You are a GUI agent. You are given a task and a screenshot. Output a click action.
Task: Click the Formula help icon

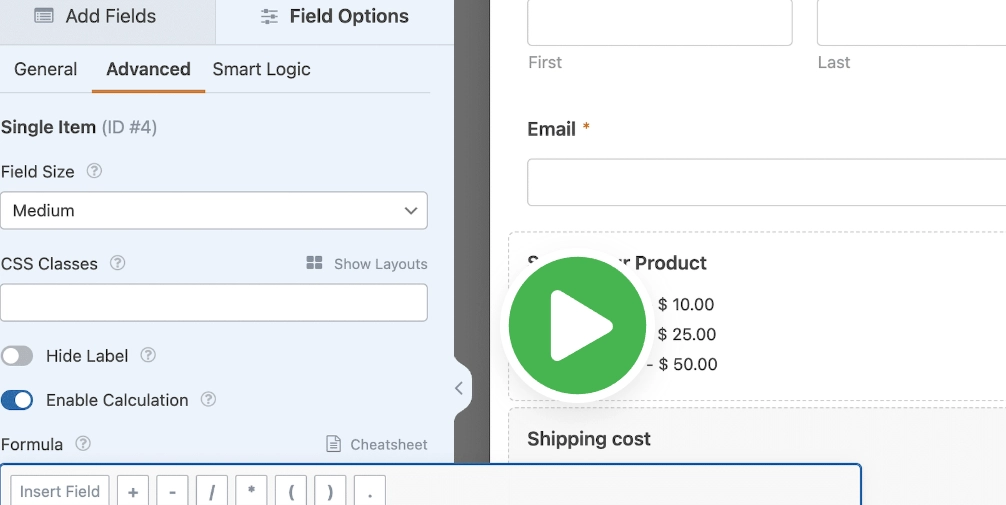click(83, 443)
